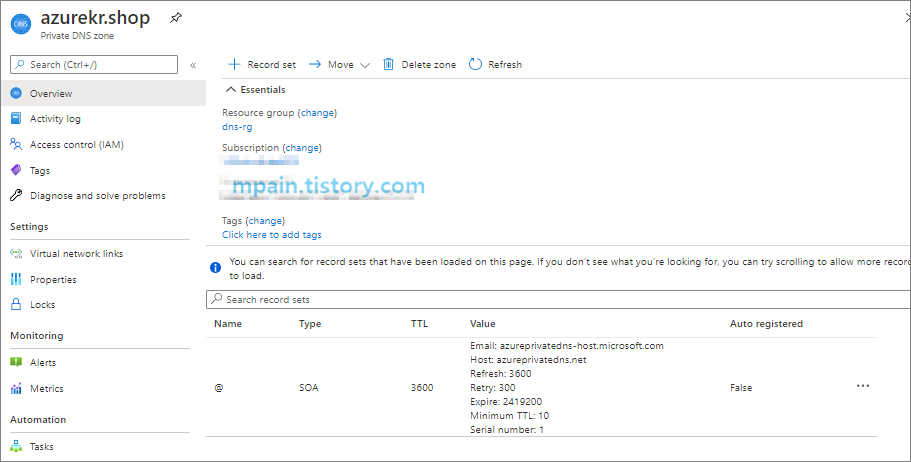Open Activity log menu item
This screenshot has height=462, width=911.
click(x=55, y=119)
